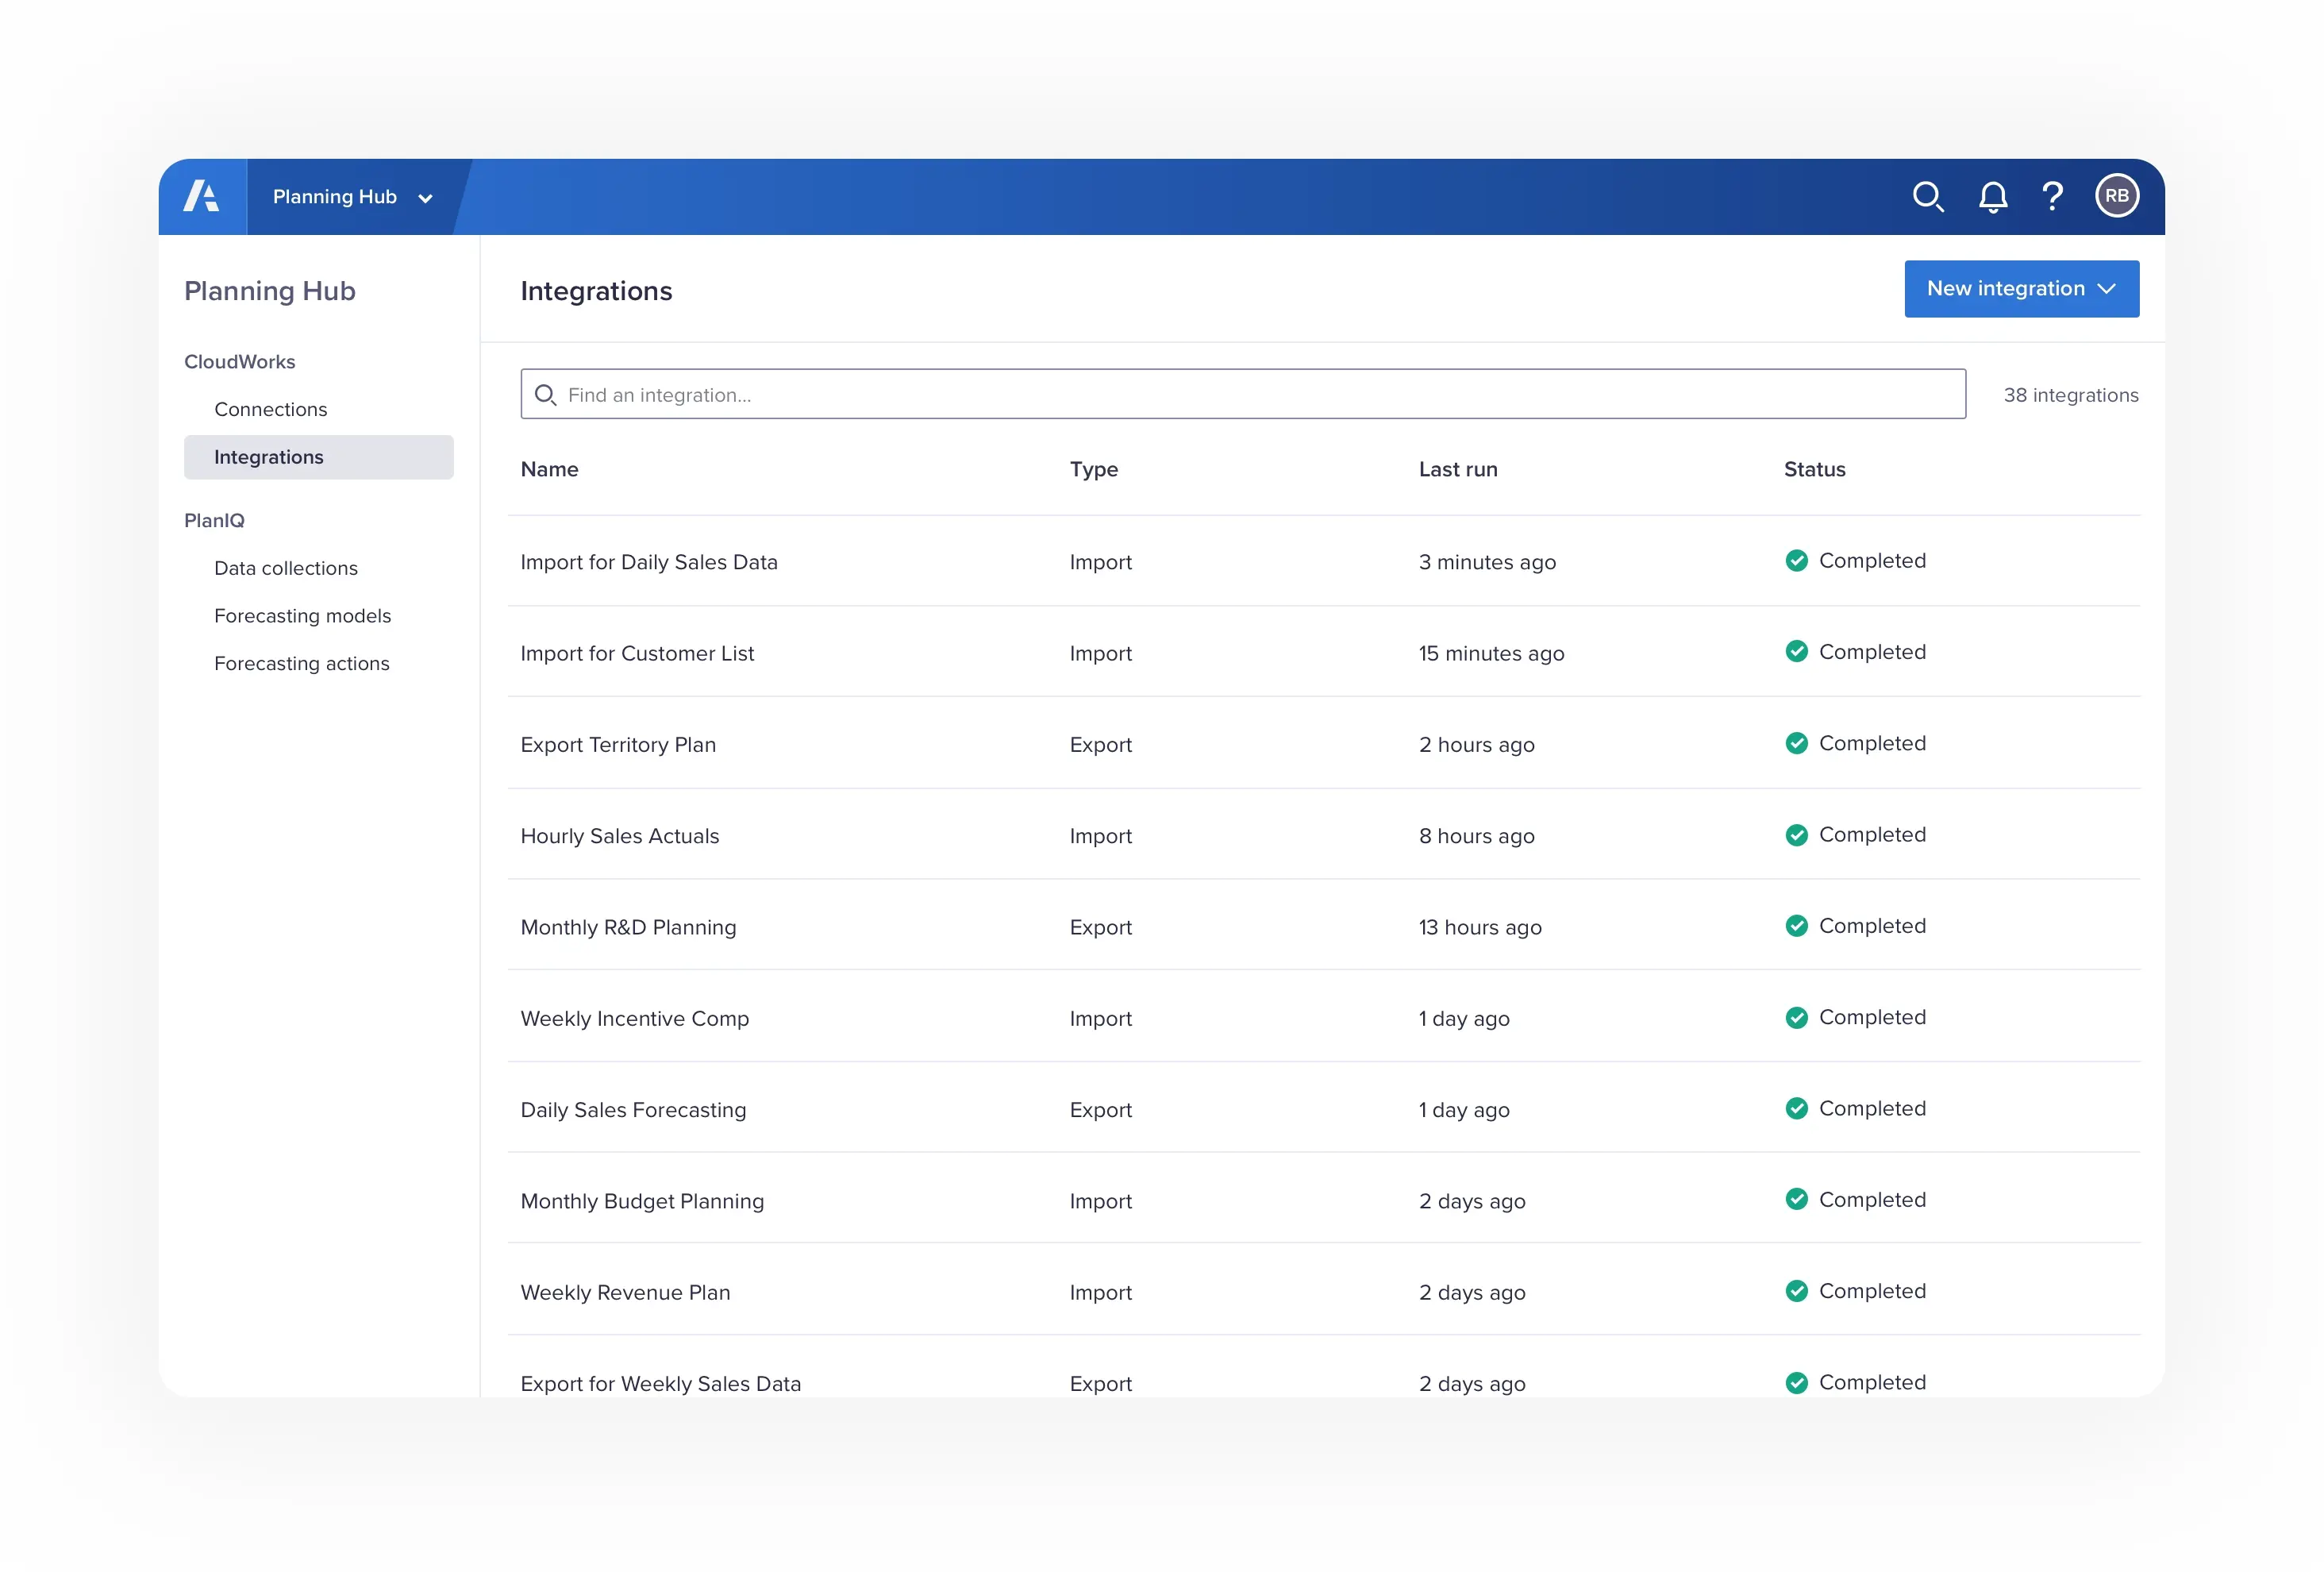
Task: Open Forecasting models section
Action: coord(302,616)
